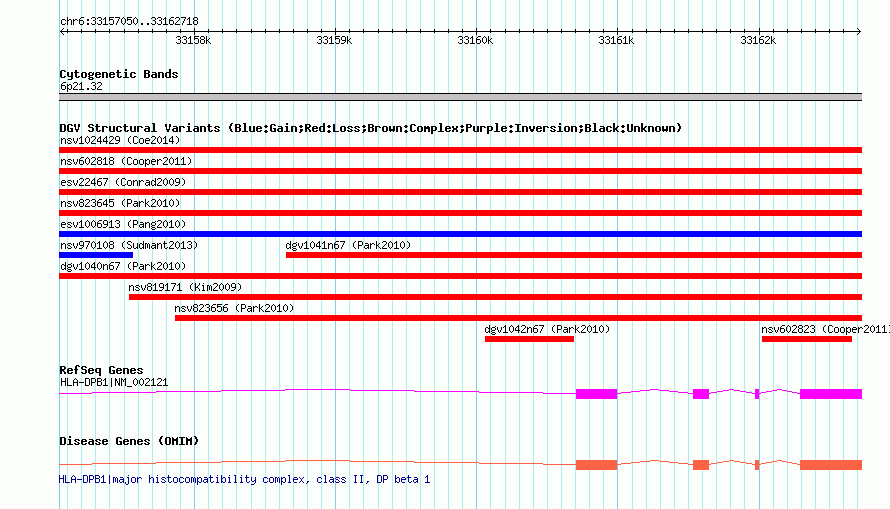Click the short blue nsv970108 (Sudmant2013) bar
The image size is (890, 509).
96,255
